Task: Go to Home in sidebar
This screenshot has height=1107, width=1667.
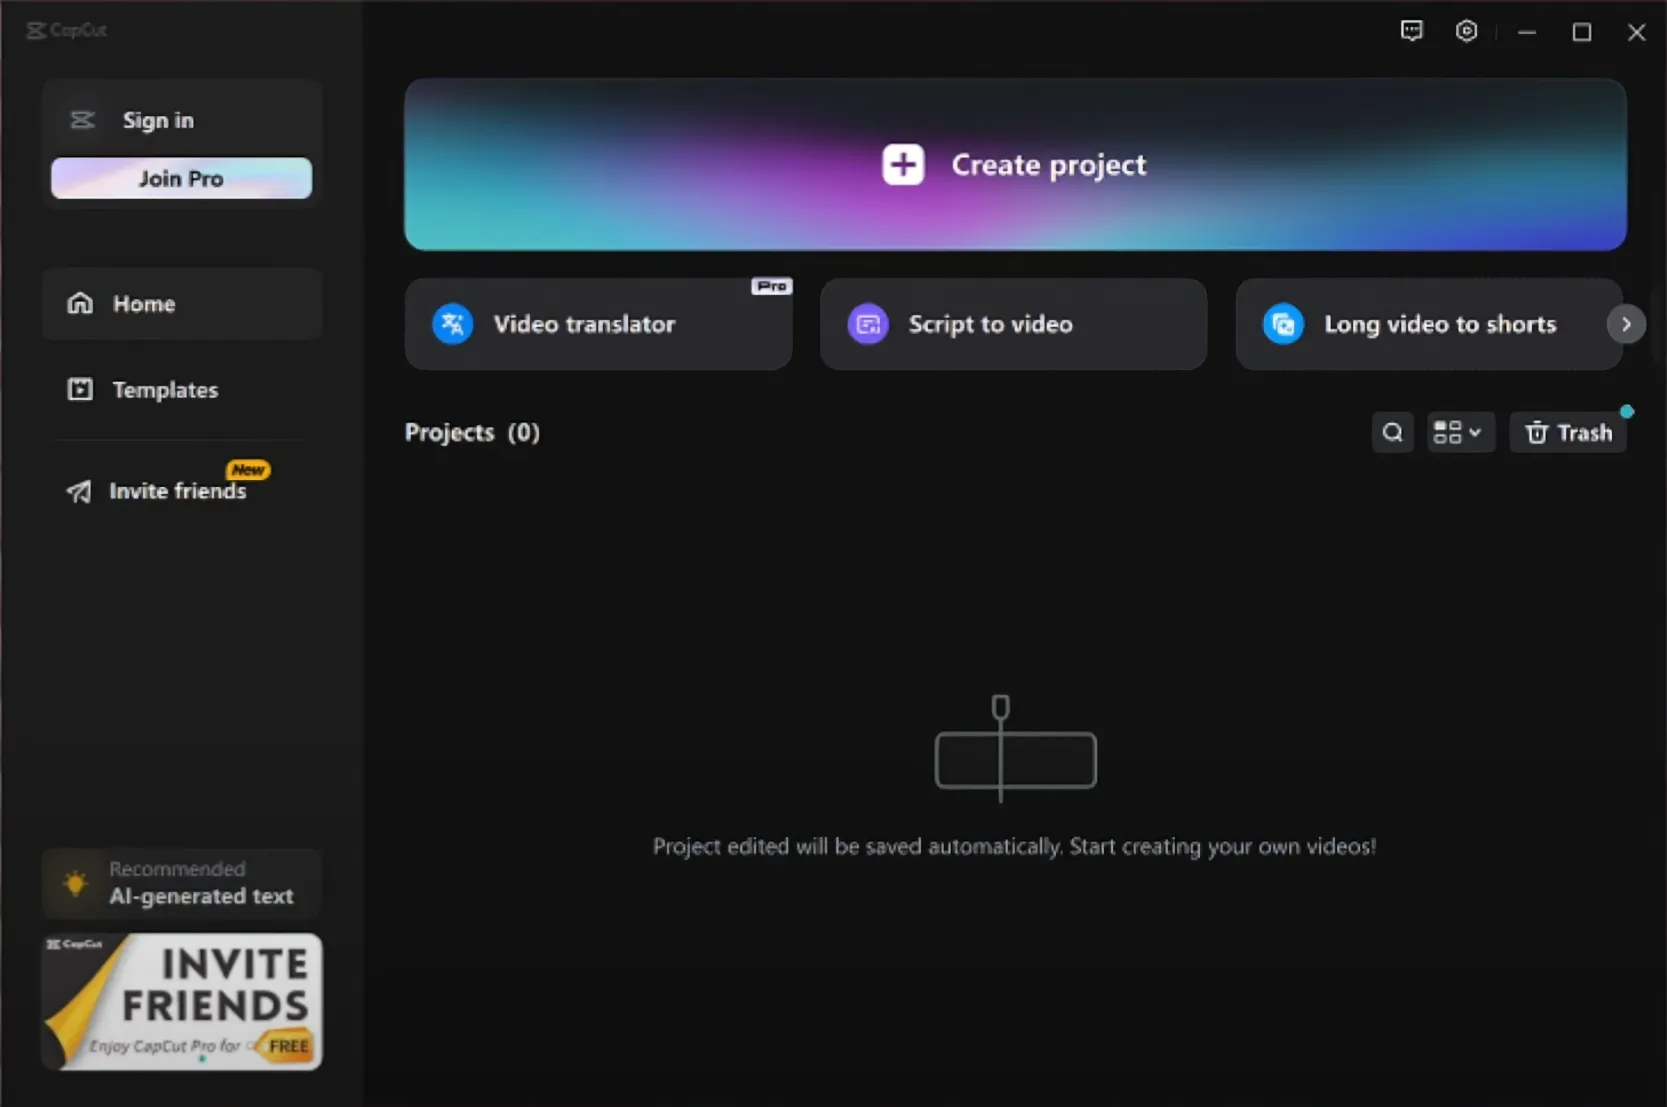Action: tap(182, 304)
